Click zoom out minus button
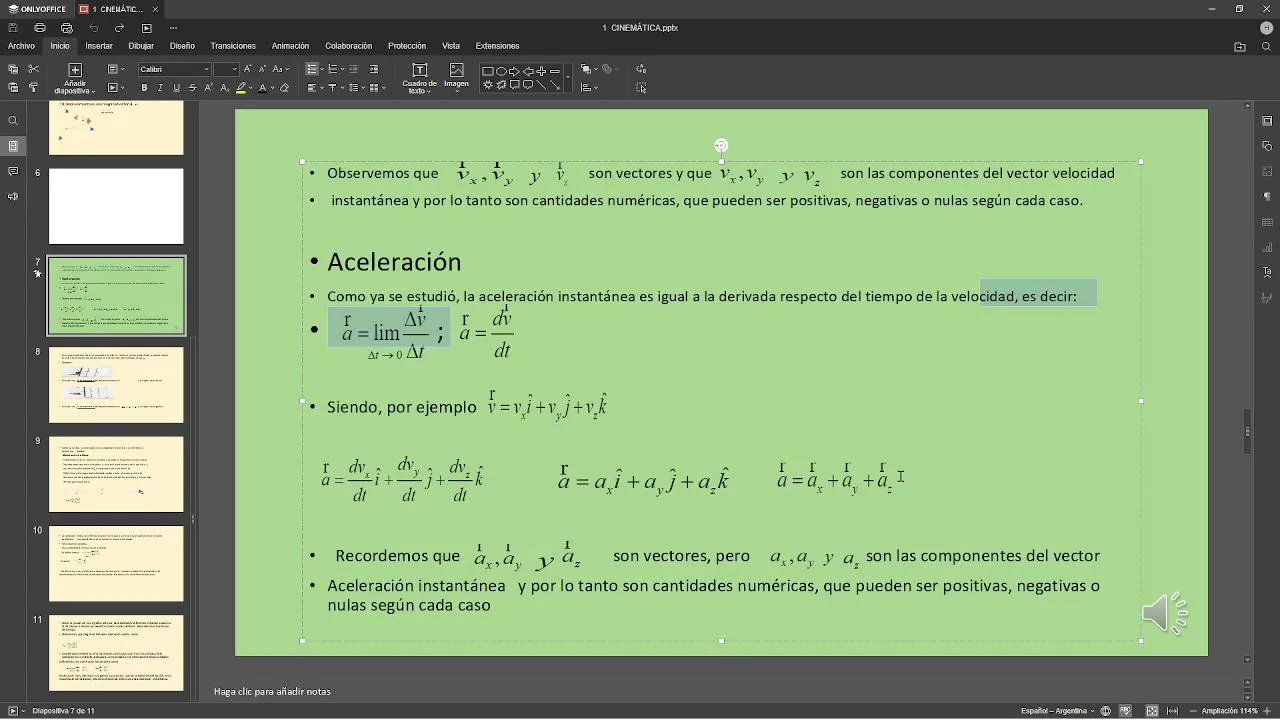The image size is (1280, 720). click(1193, 711)
